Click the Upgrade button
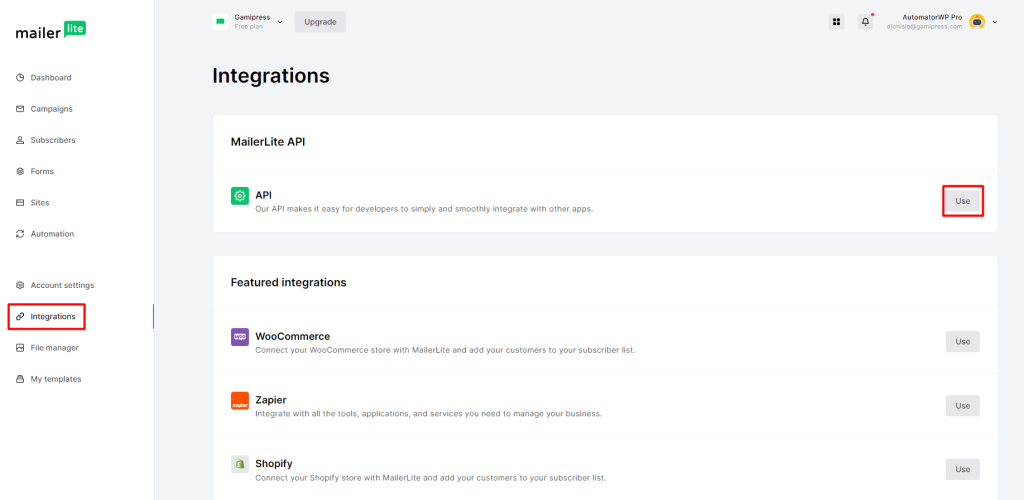Viewport: 1024px width, 500px height. pyautogui.click(x=320, y=21)
